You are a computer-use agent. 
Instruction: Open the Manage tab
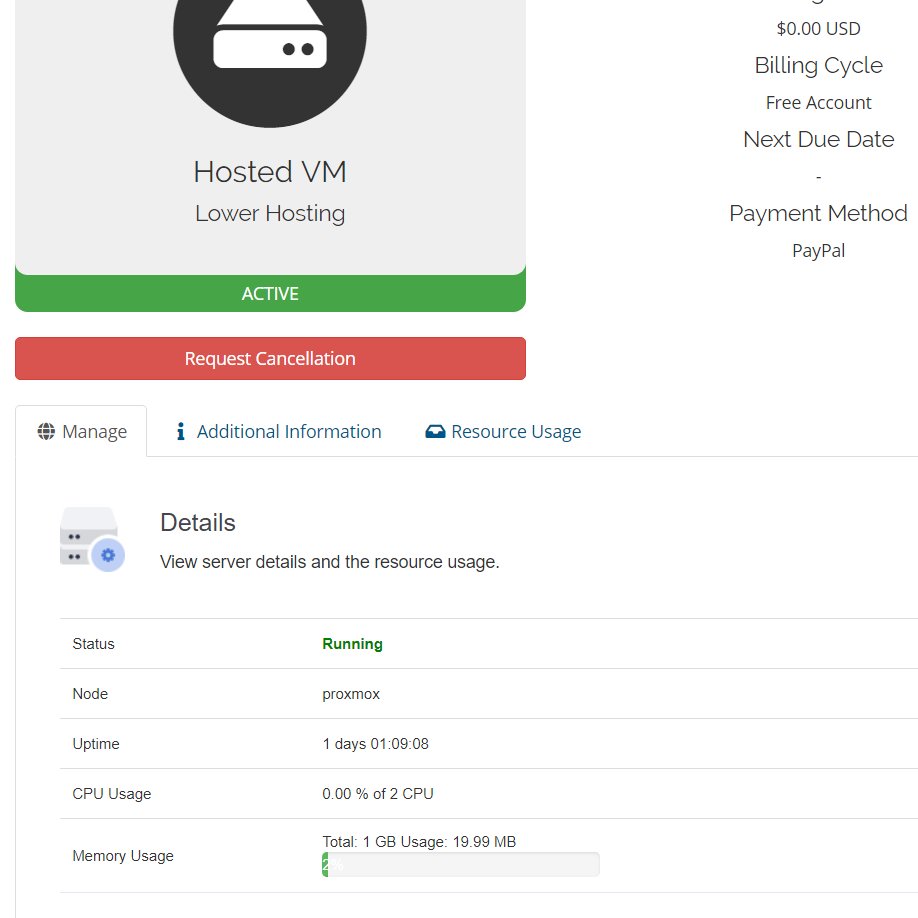81,431
